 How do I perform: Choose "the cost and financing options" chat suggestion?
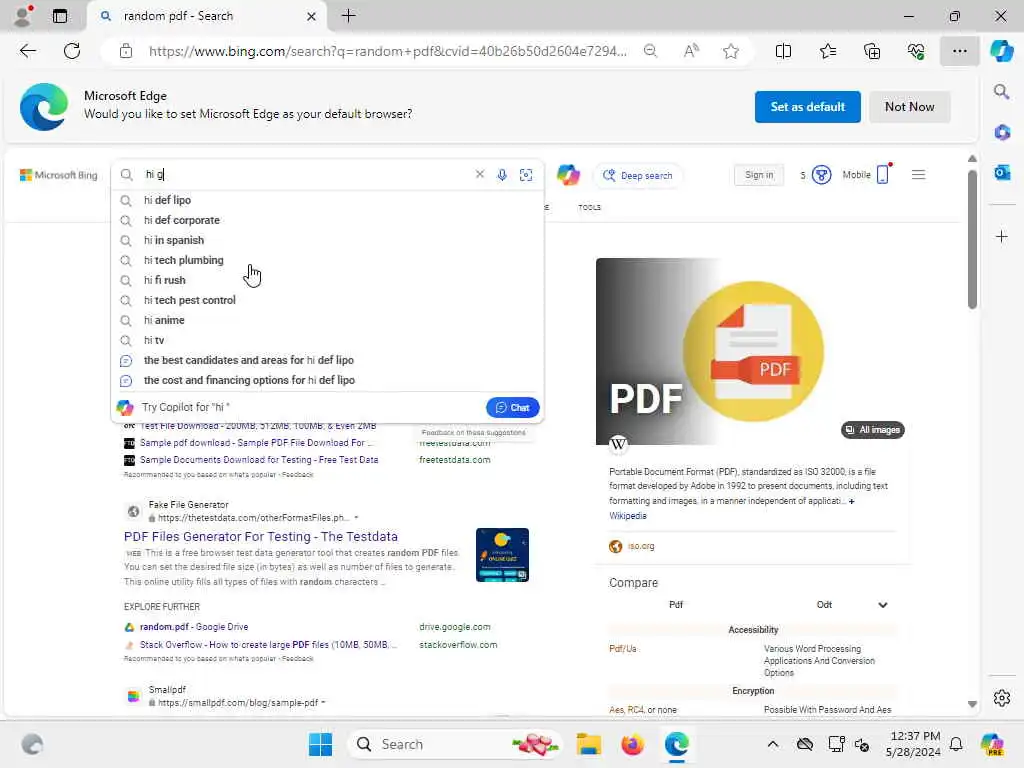click(328, 380)
